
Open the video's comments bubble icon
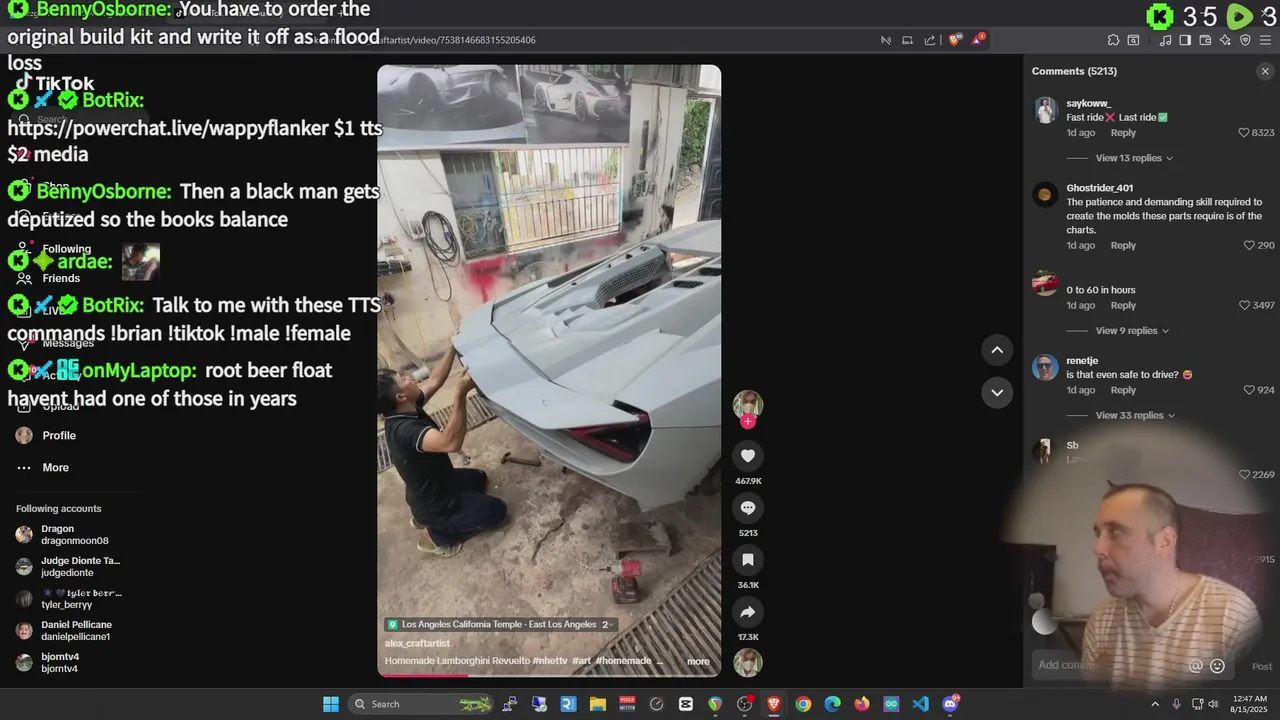click(x=747, y=508)
